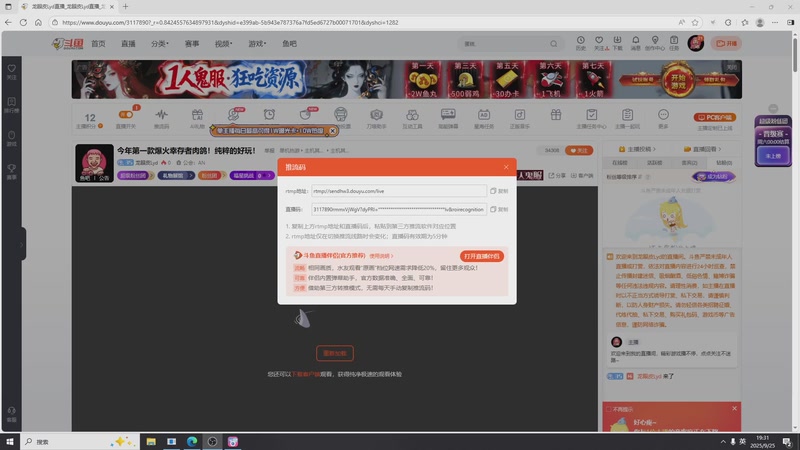The image size is (800, 450).
Task: Open 任务 tasks icon in the header
Action: pos(674,43)
